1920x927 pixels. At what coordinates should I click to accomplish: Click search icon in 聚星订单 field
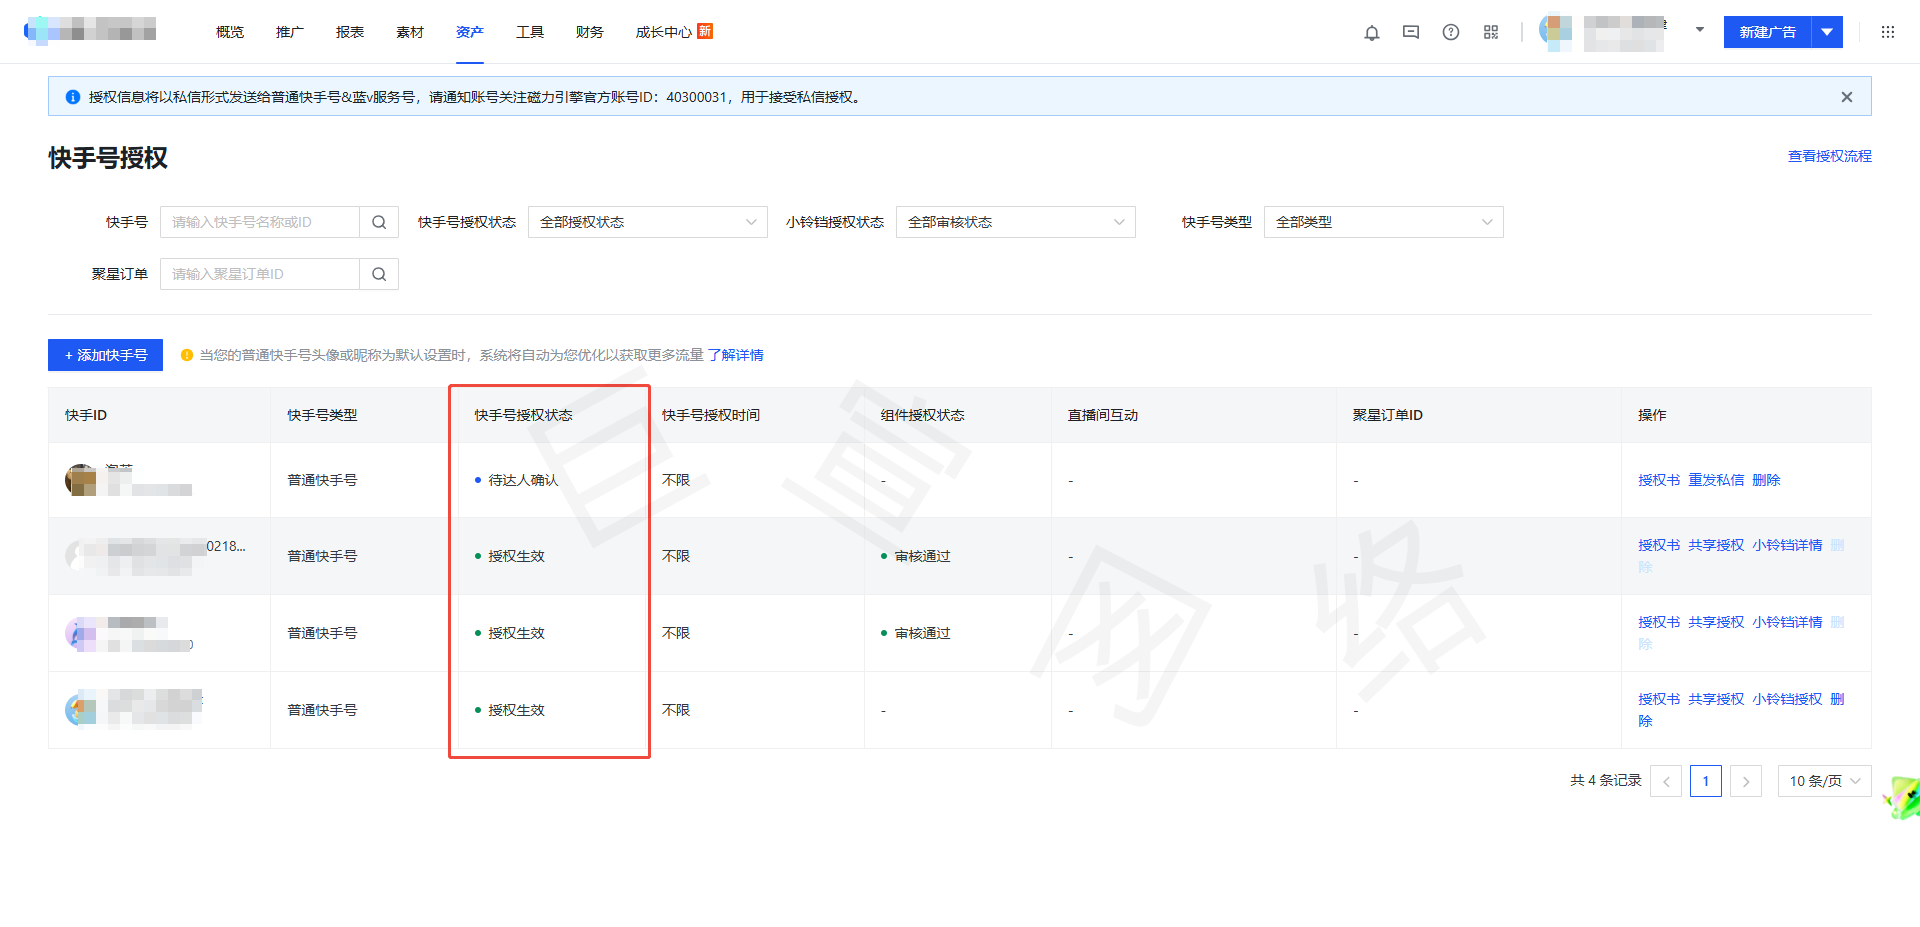(379, 274)
